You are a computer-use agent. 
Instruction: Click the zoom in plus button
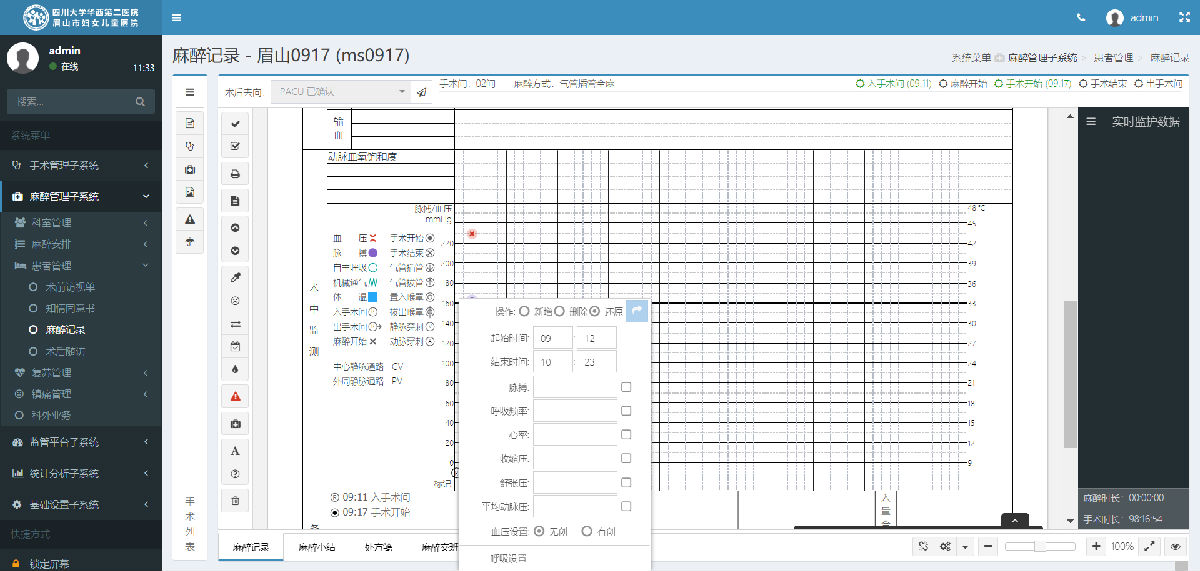[x=1096, y=547]
